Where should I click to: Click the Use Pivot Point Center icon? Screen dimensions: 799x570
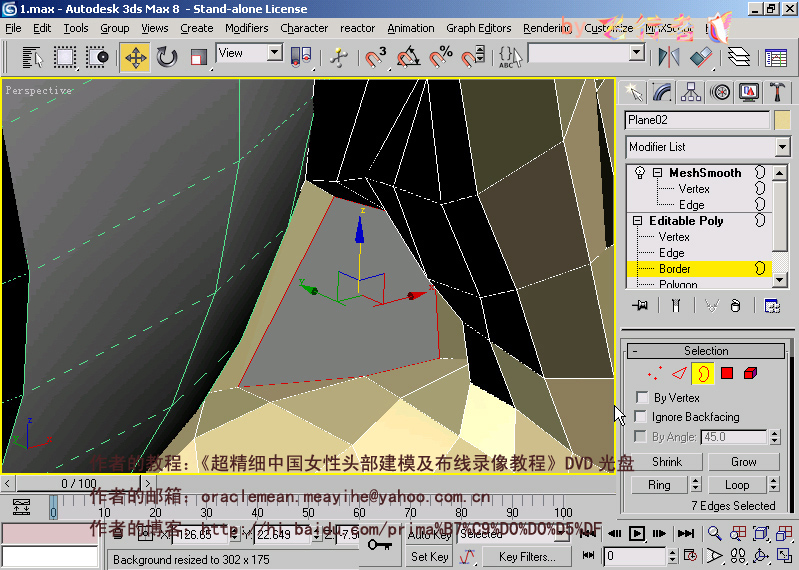pyautogui.click(x=301, y=56)
